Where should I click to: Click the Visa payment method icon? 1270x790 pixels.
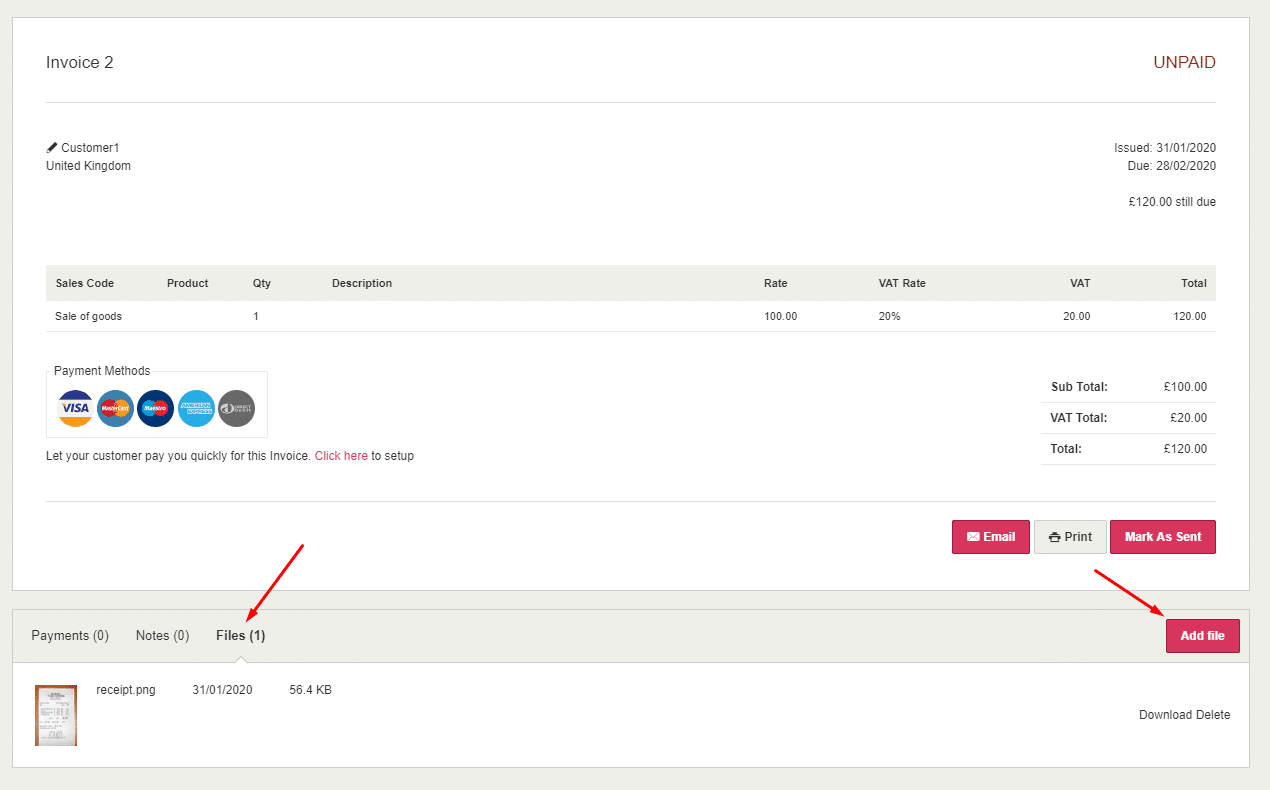[75, 408]
